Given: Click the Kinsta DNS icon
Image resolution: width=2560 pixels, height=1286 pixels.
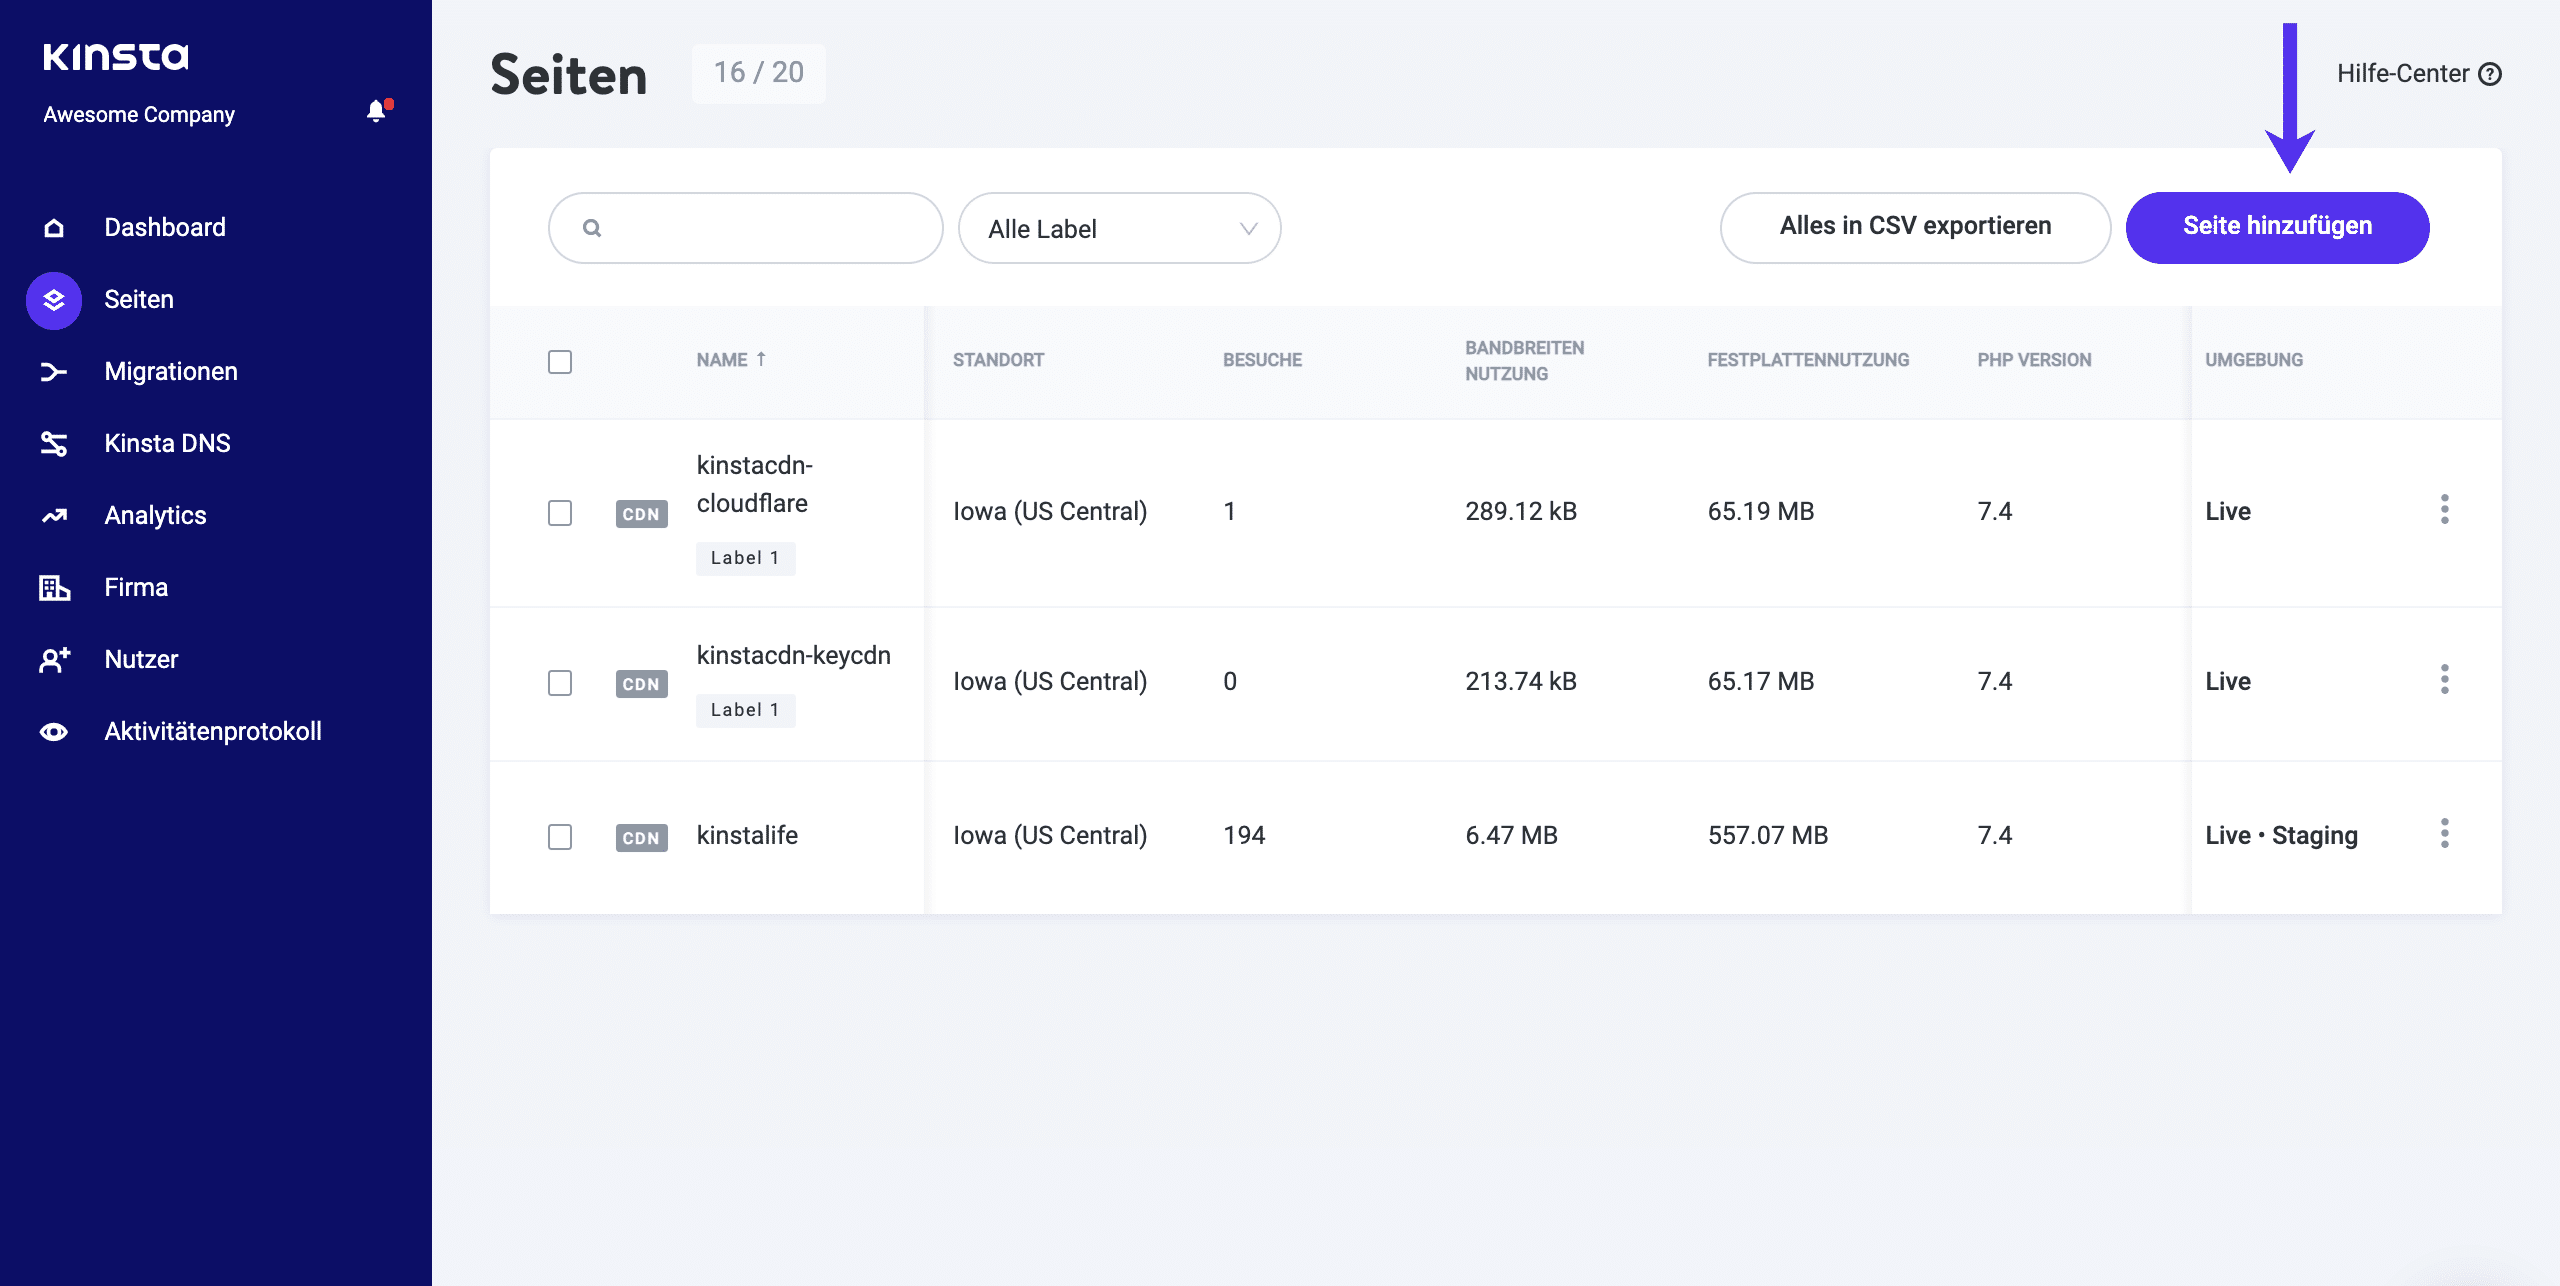Looking at the screenshot, I should (x=54, y=444).
